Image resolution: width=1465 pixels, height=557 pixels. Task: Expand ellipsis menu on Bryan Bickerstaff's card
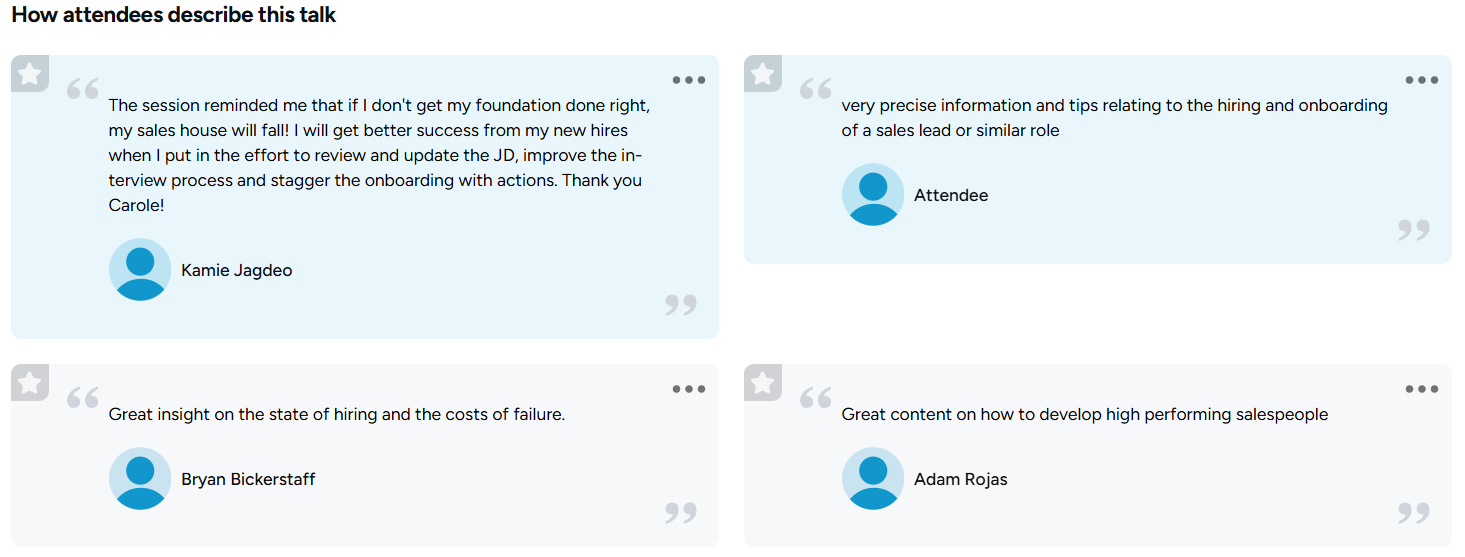689,389
